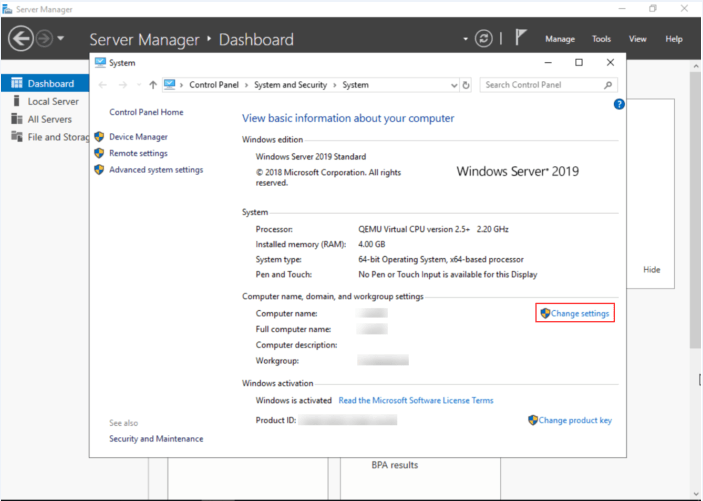Click System and Security in breadcrumb
Image resolution: width=703 pixels, height=501 pixels.
click(x=291, y=85)
